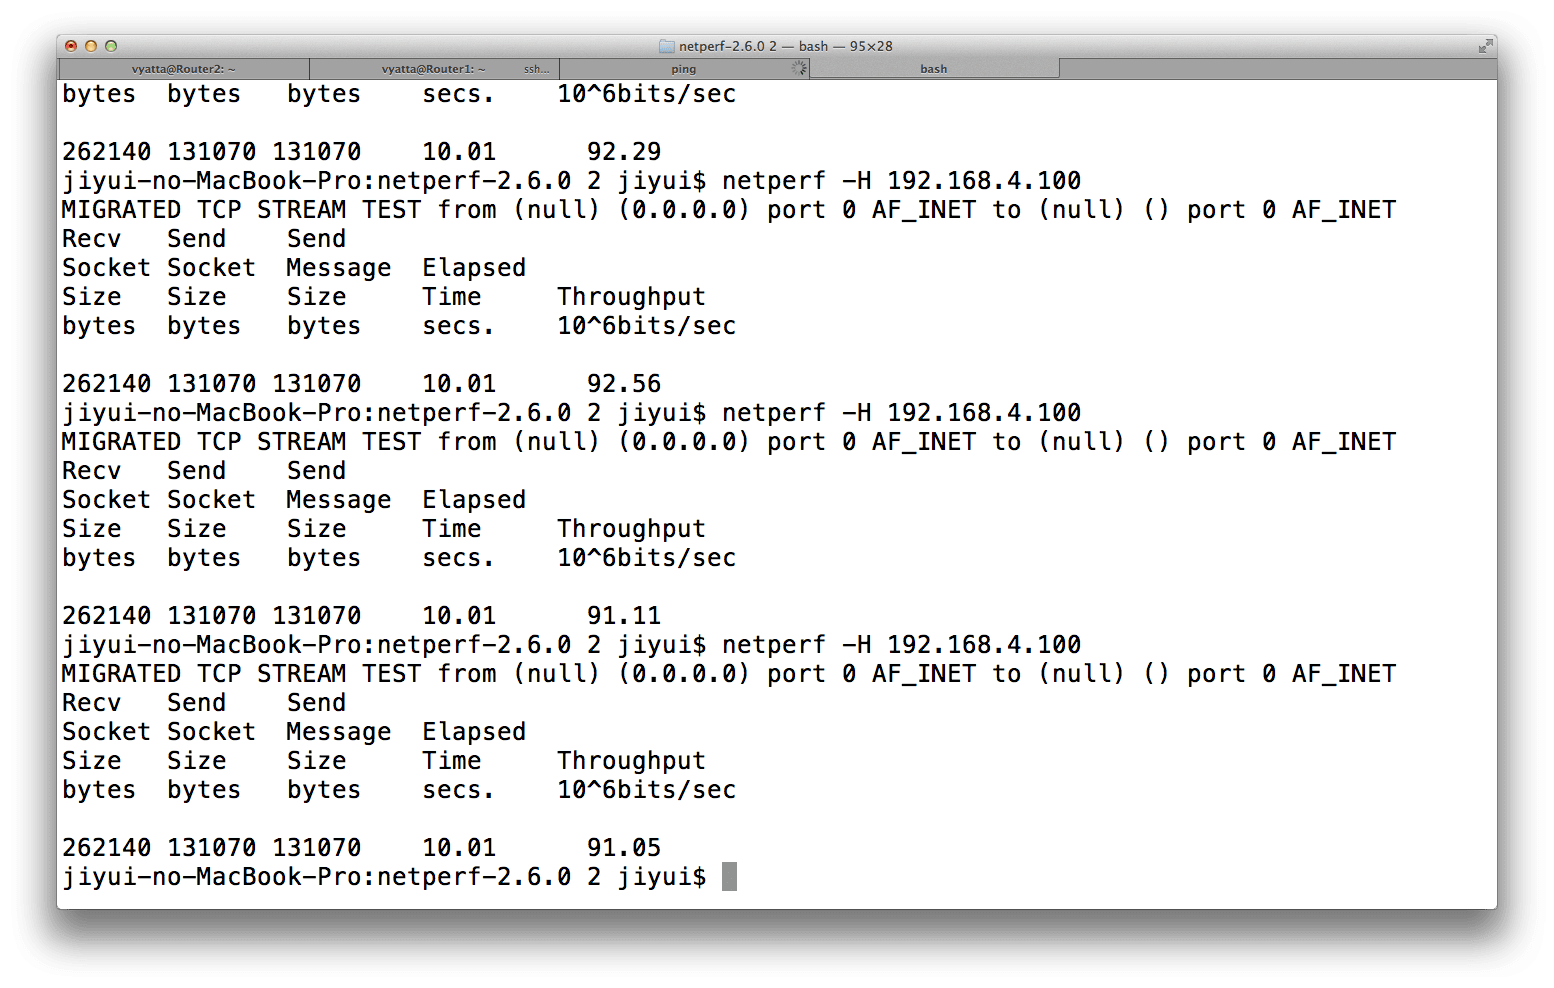Select the bash tab
1554x988 pixels.
tap(934, 69)
